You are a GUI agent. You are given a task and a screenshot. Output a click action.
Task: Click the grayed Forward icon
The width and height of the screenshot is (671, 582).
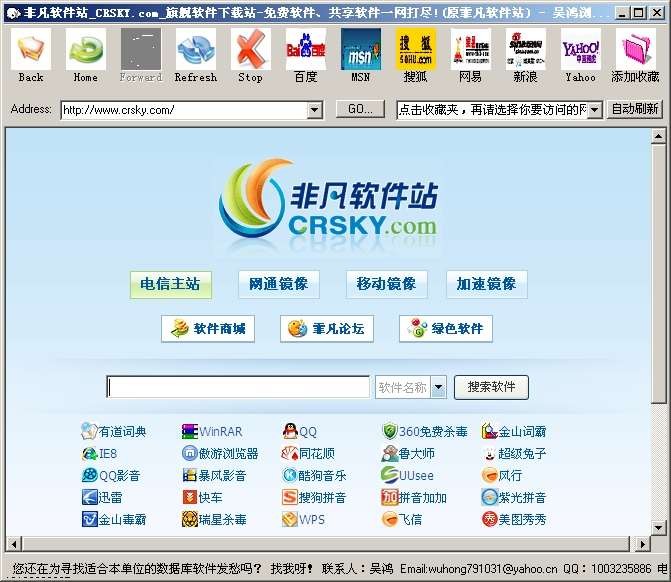[x=141, y=49]
